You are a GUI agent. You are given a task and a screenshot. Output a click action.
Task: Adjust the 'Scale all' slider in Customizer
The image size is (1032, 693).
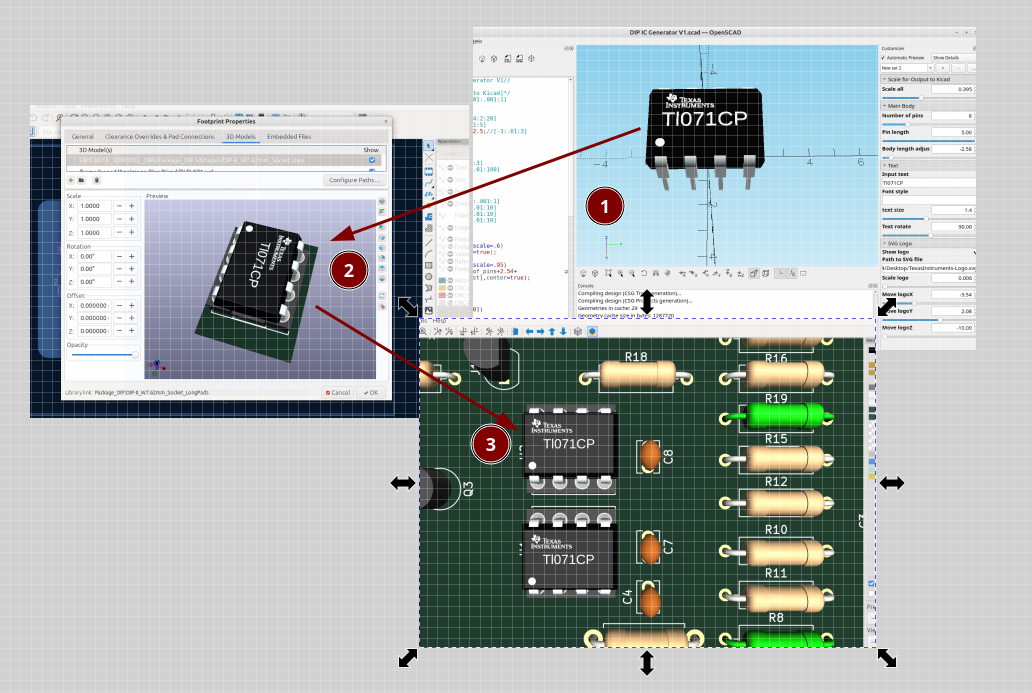click(x=929, y=98)
